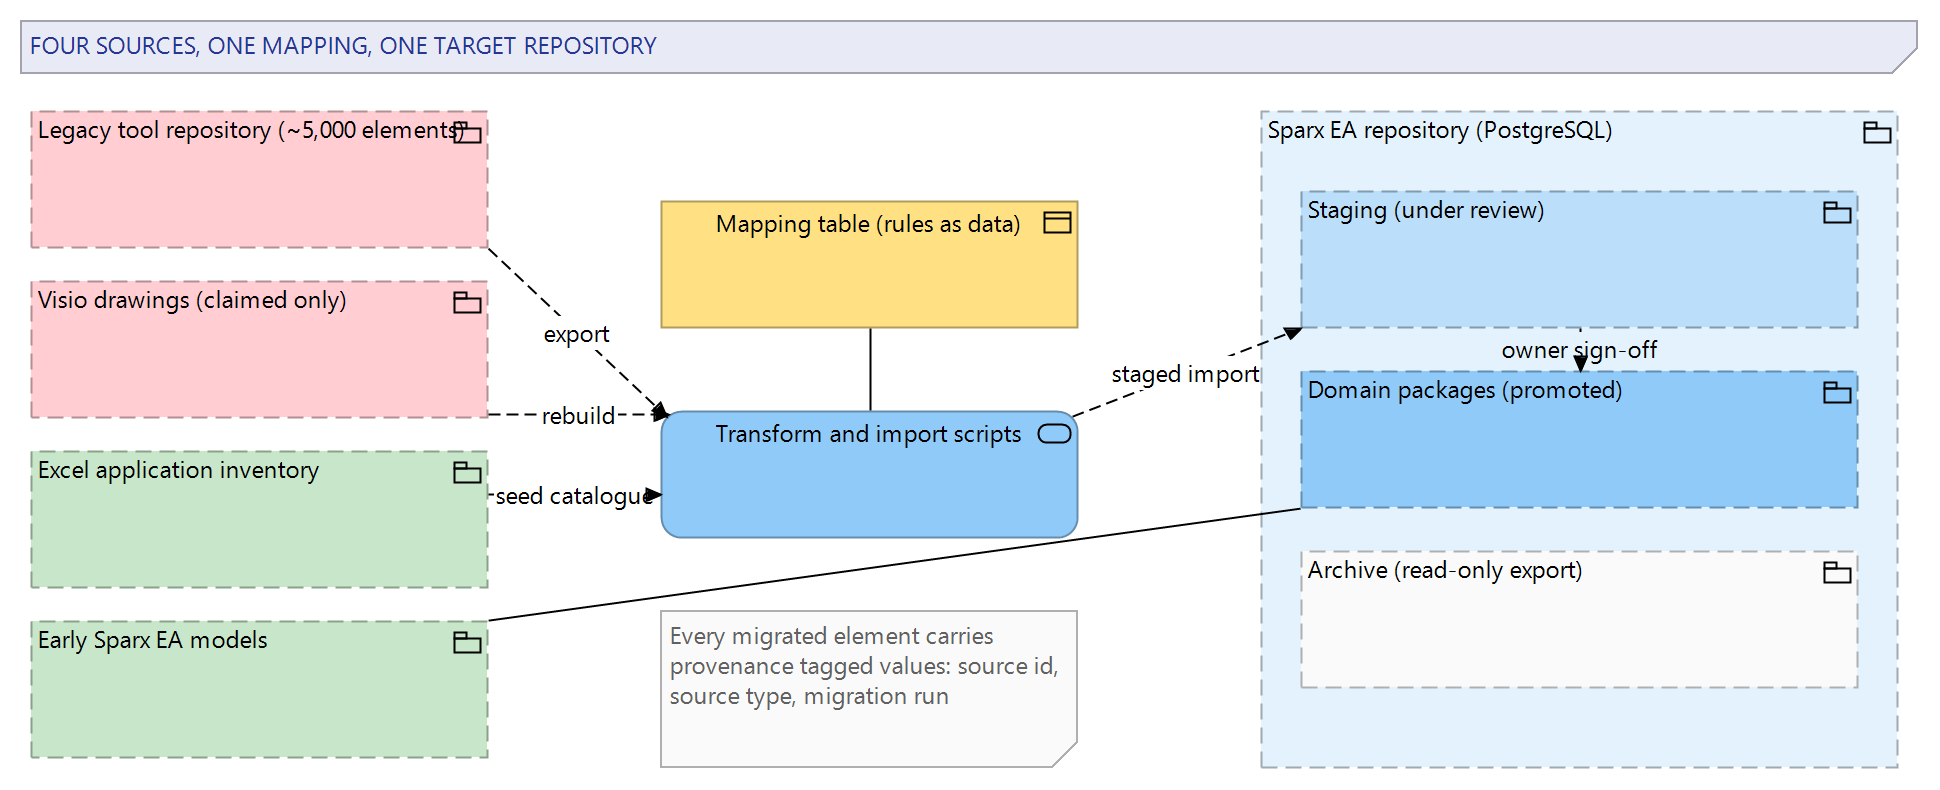Viewport: 1940px width, 790px height.
Task: Select the 'Visio drawings (claimed only)' label
Action: click(x=192, y=300)
